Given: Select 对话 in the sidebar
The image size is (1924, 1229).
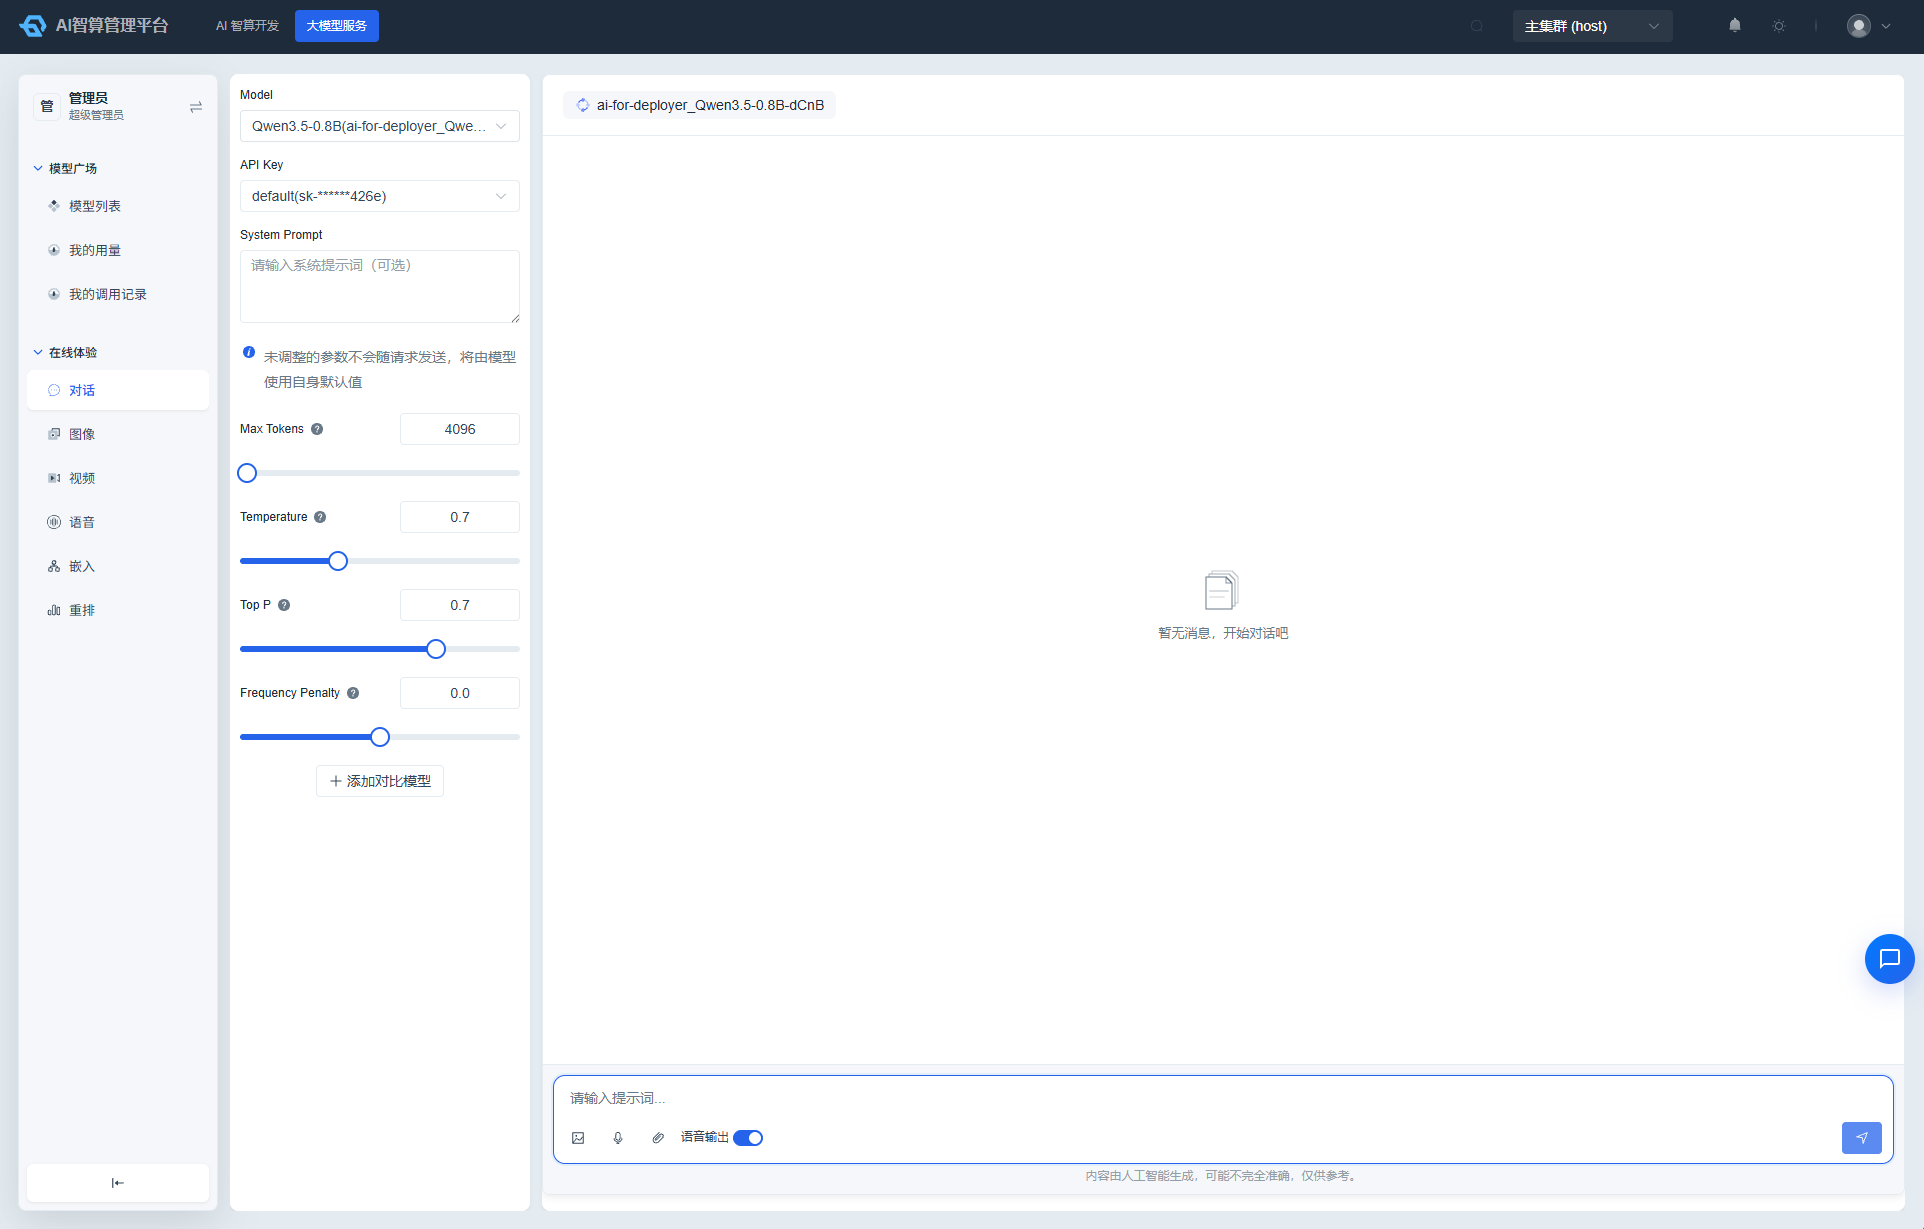Looking at the screenshot, I should [x=118, y=390].
